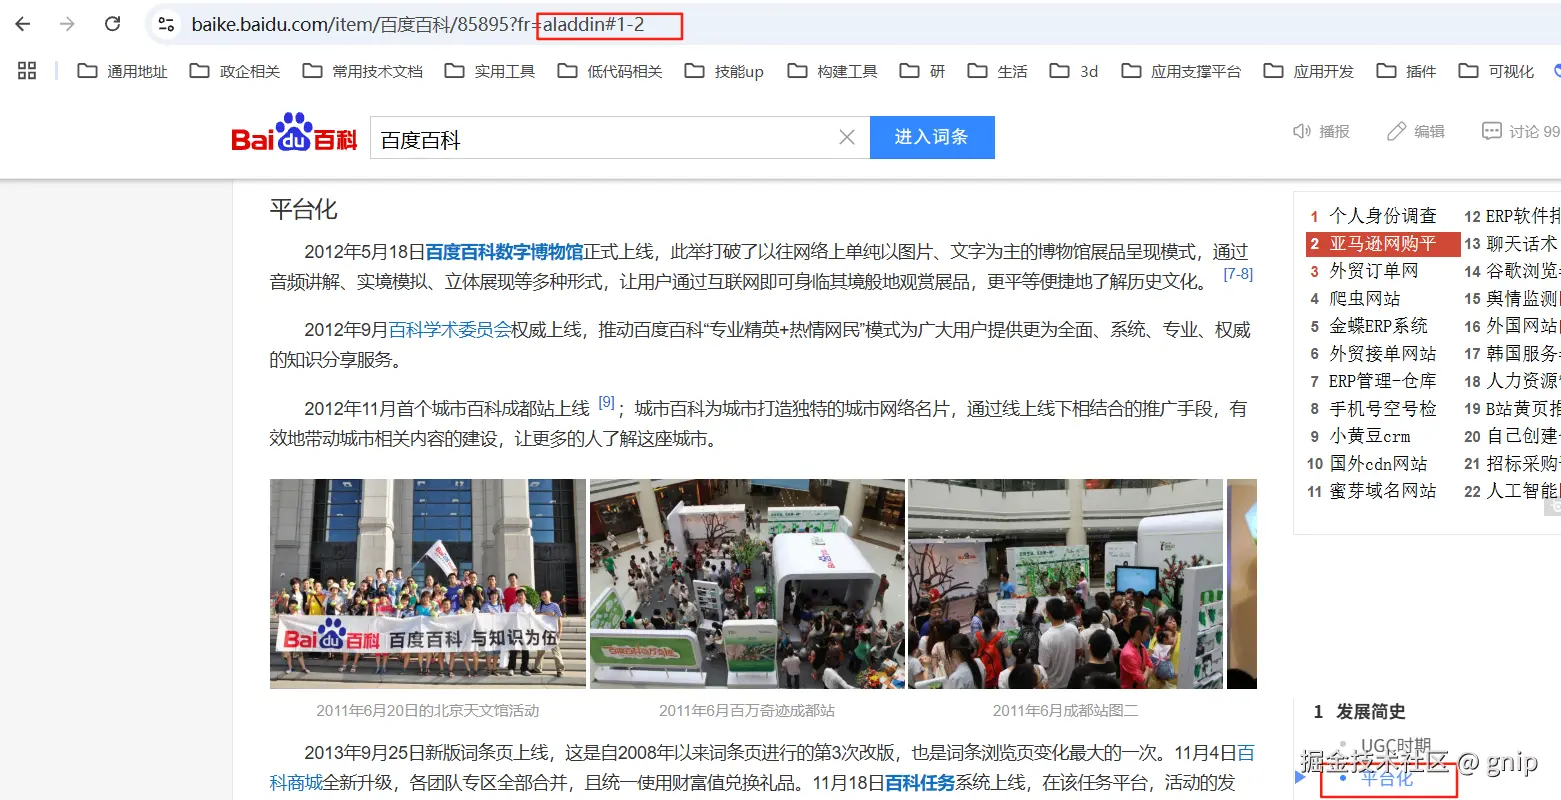Open hot search 蜜芽域名网站
This screenshot has width=1561, height=800.
pyautogui.click(x=1383, y=491)
